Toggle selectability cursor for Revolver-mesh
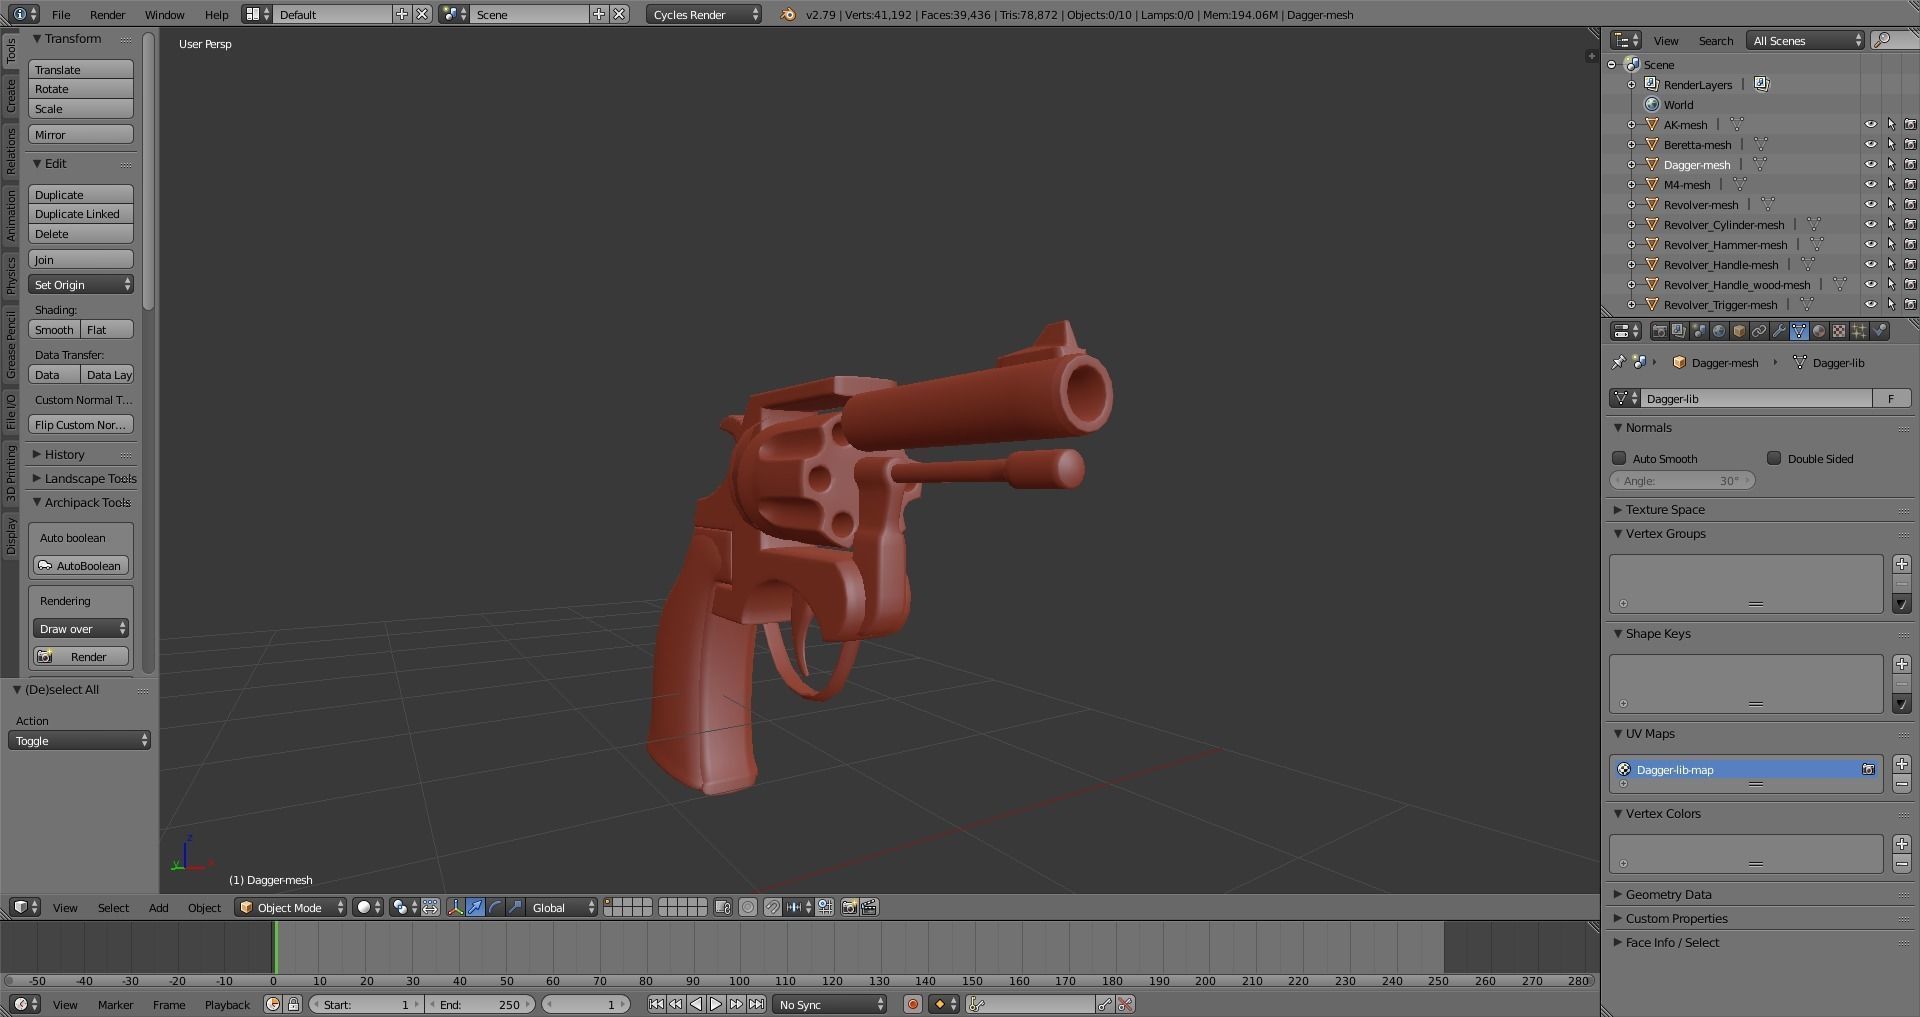Image resolution: width=1920 pixels, height=1017 pixels. 1891,205
